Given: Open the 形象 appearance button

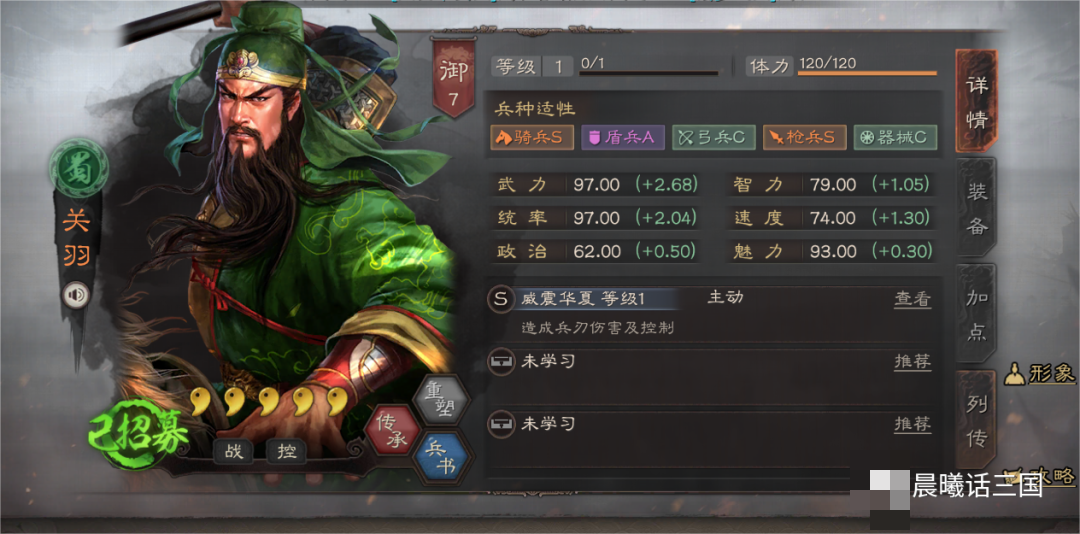Looking at the screenshot, I should click(1040, 373).
